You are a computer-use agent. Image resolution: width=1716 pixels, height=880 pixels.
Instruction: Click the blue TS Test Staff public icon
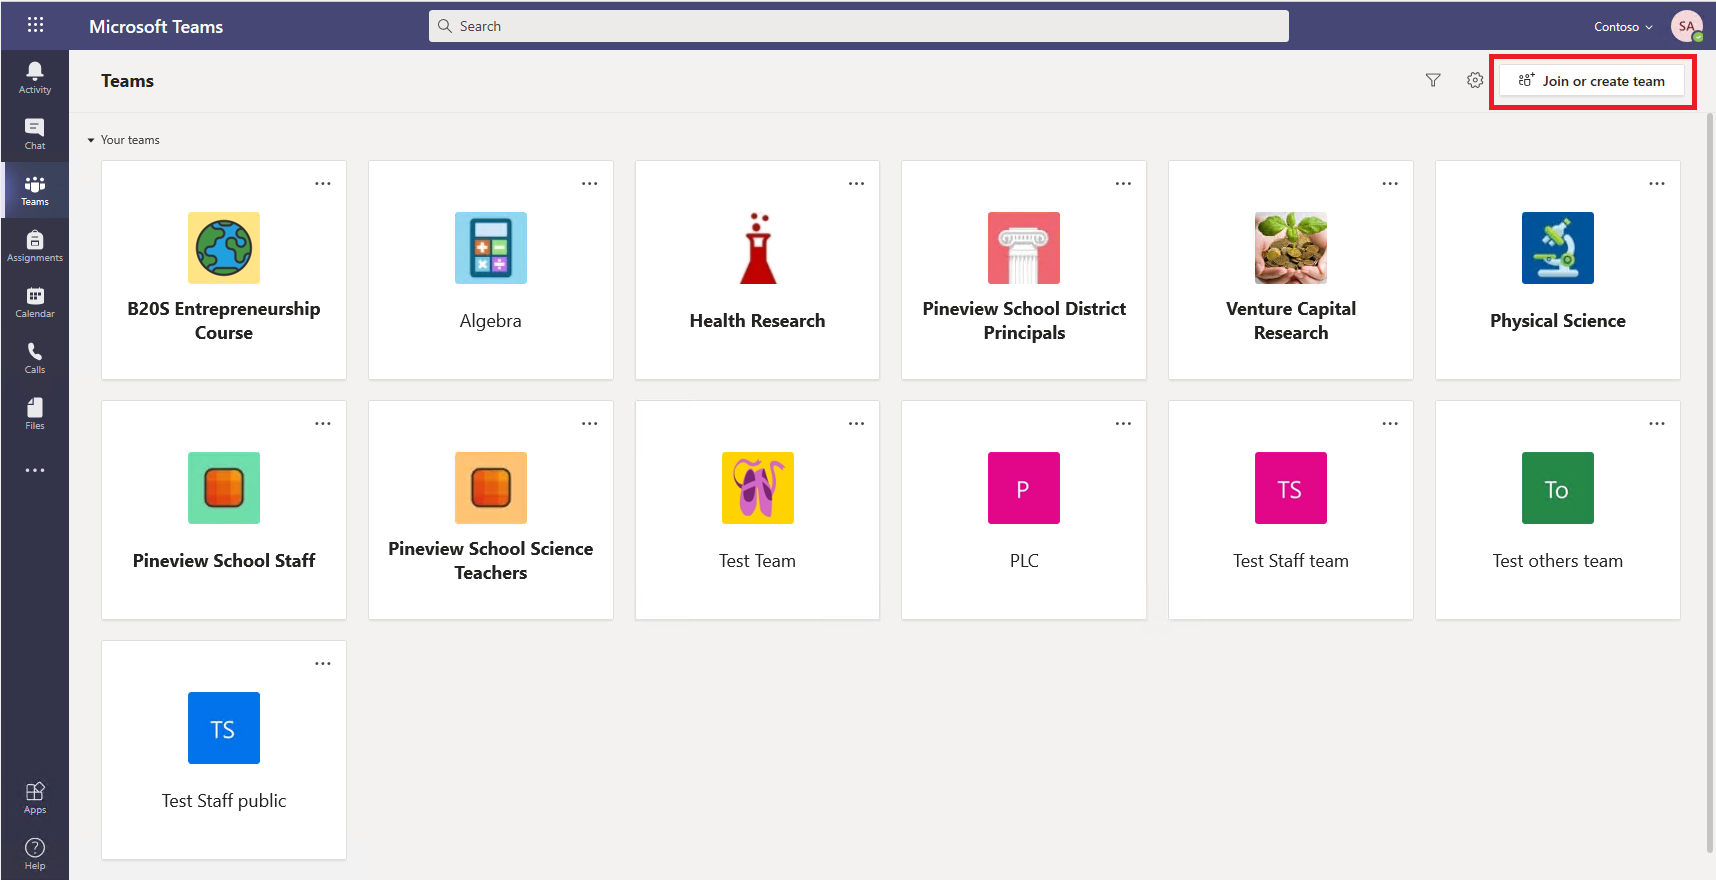pyautogui.click(x=224, y=728)
